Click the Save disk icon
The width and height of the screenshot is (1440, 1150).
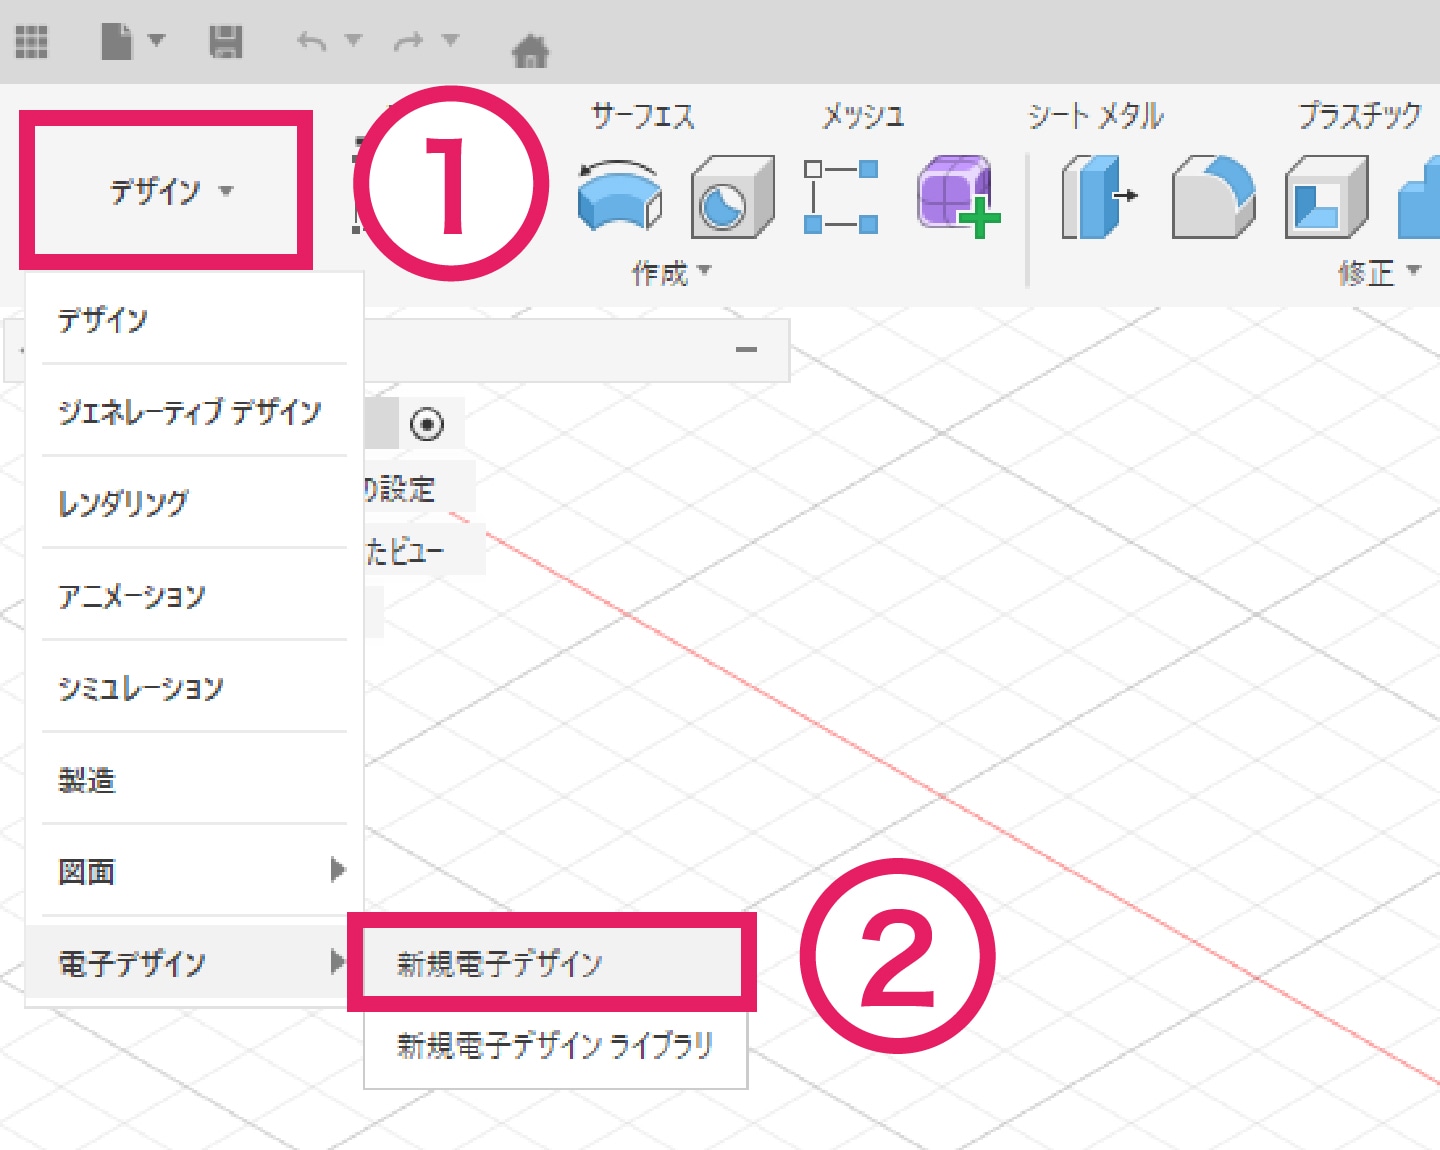226,42
